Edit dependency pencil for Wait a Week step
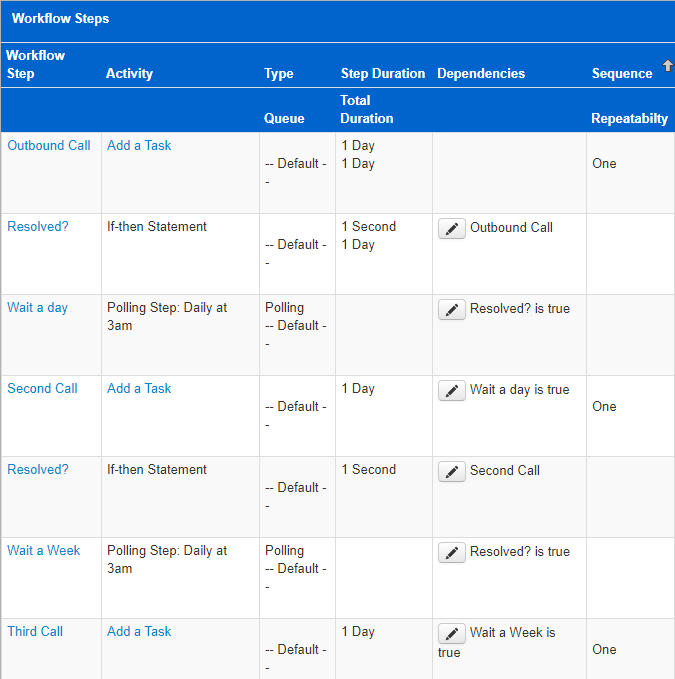Viewport: 675px width, 679px height. point(452,552)
